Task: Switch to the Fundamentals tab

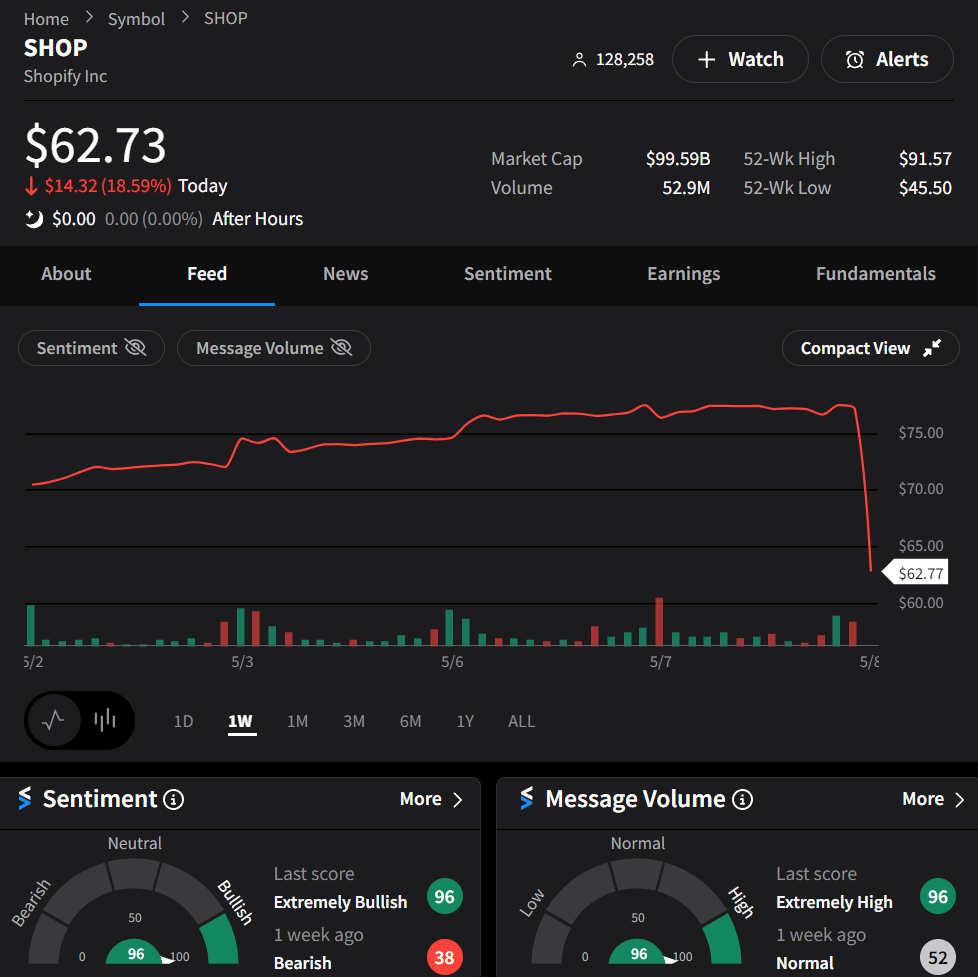Action: click(x=876, y=274)
